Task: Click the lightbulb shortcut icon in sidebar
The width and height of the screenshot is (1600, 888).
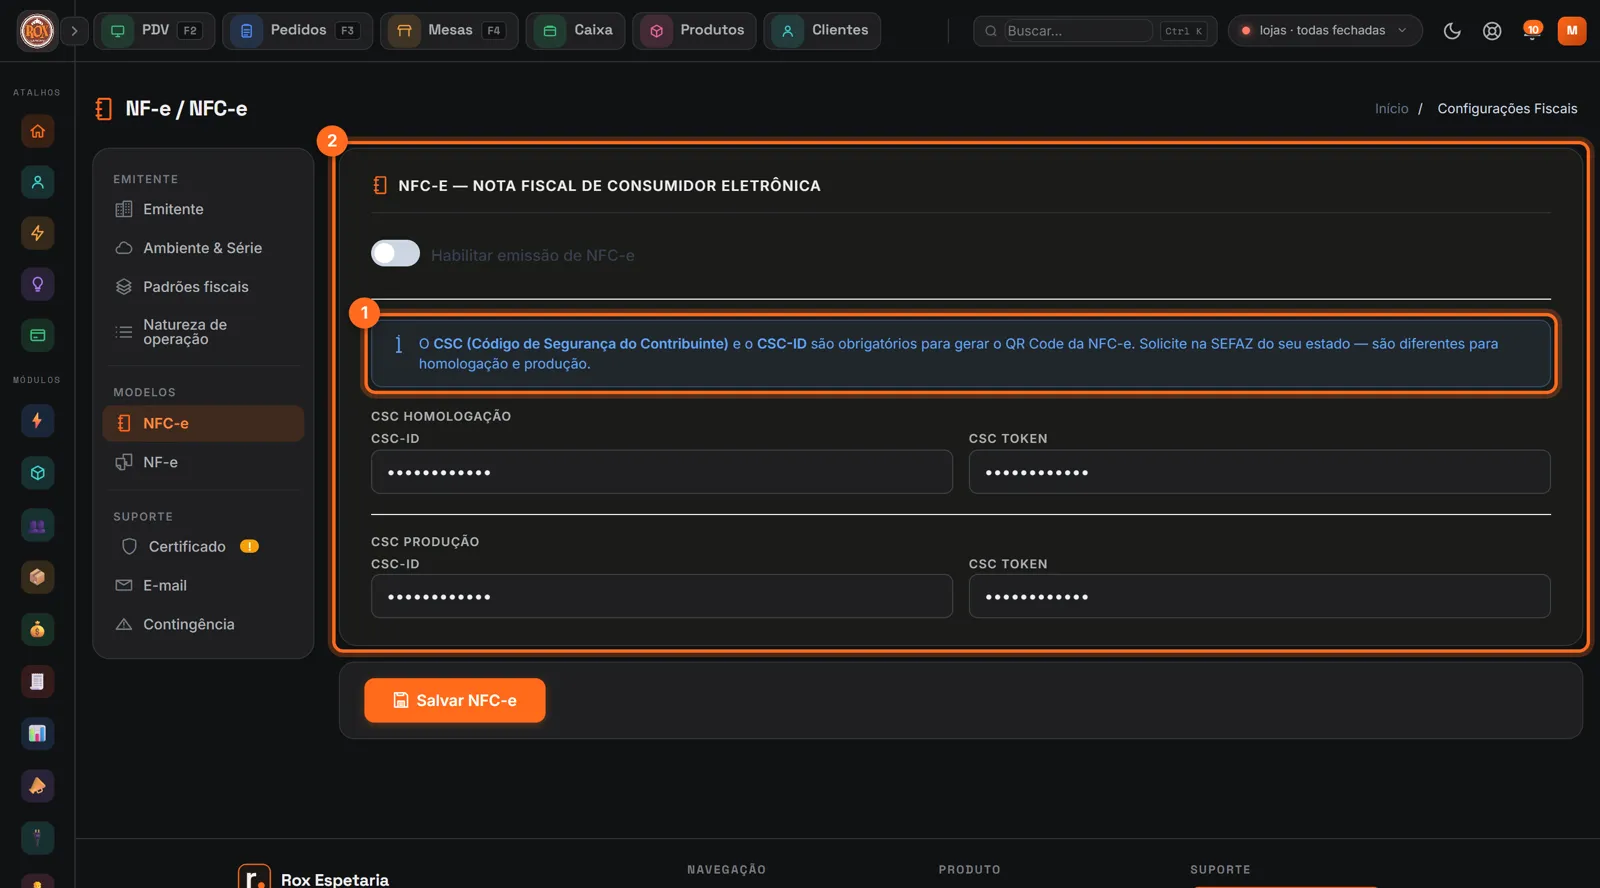Action: pos(38,284)
